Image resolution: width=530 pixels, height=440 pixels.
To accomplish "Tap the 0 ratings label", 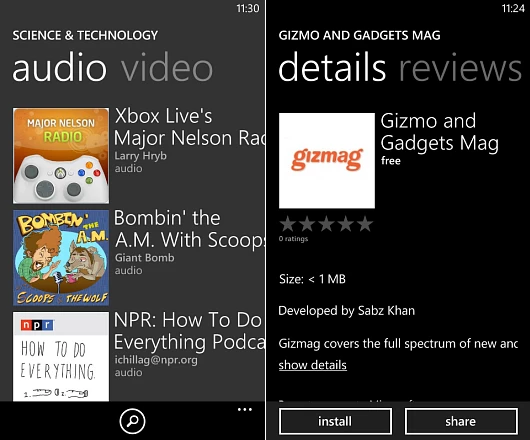I will tap(293, 239).
